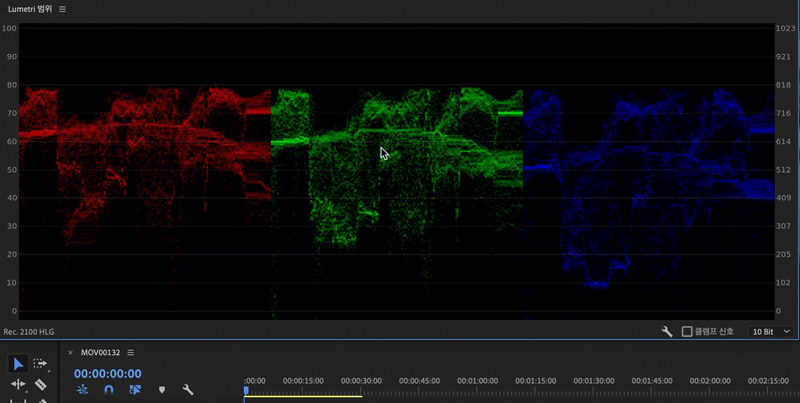Toggle linked selection in timeline
The height and width of the screenshot is (403, 800).
[x=134, y=390]
